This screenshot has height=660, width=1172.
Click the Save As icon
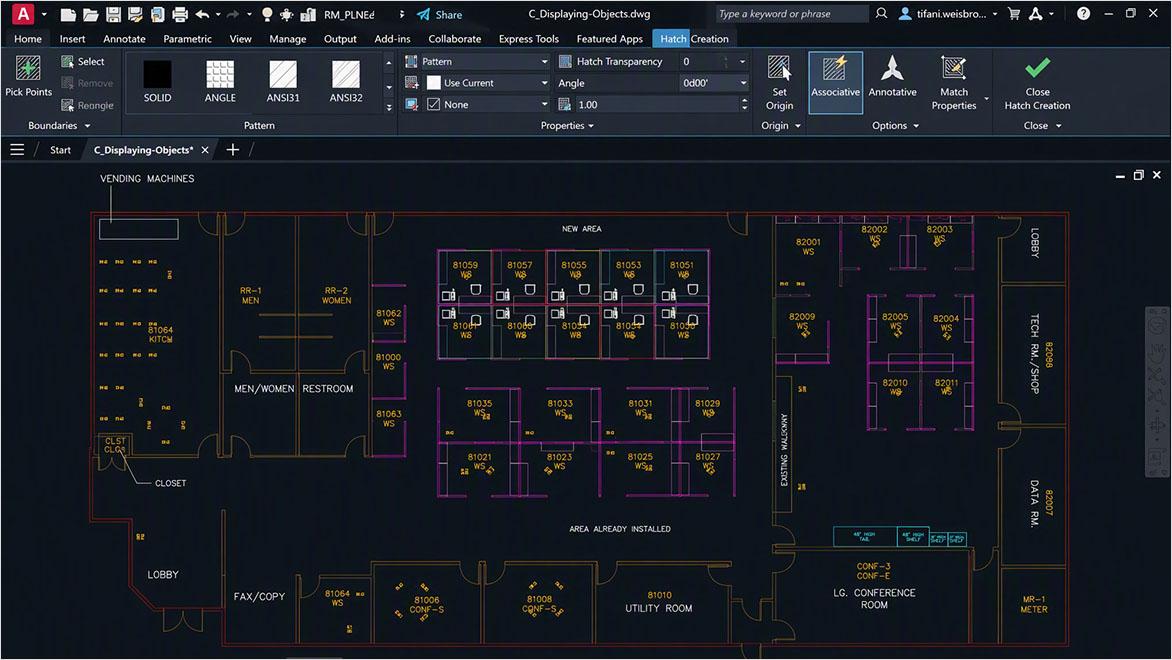pyautogui.click(x=135, y=14)
